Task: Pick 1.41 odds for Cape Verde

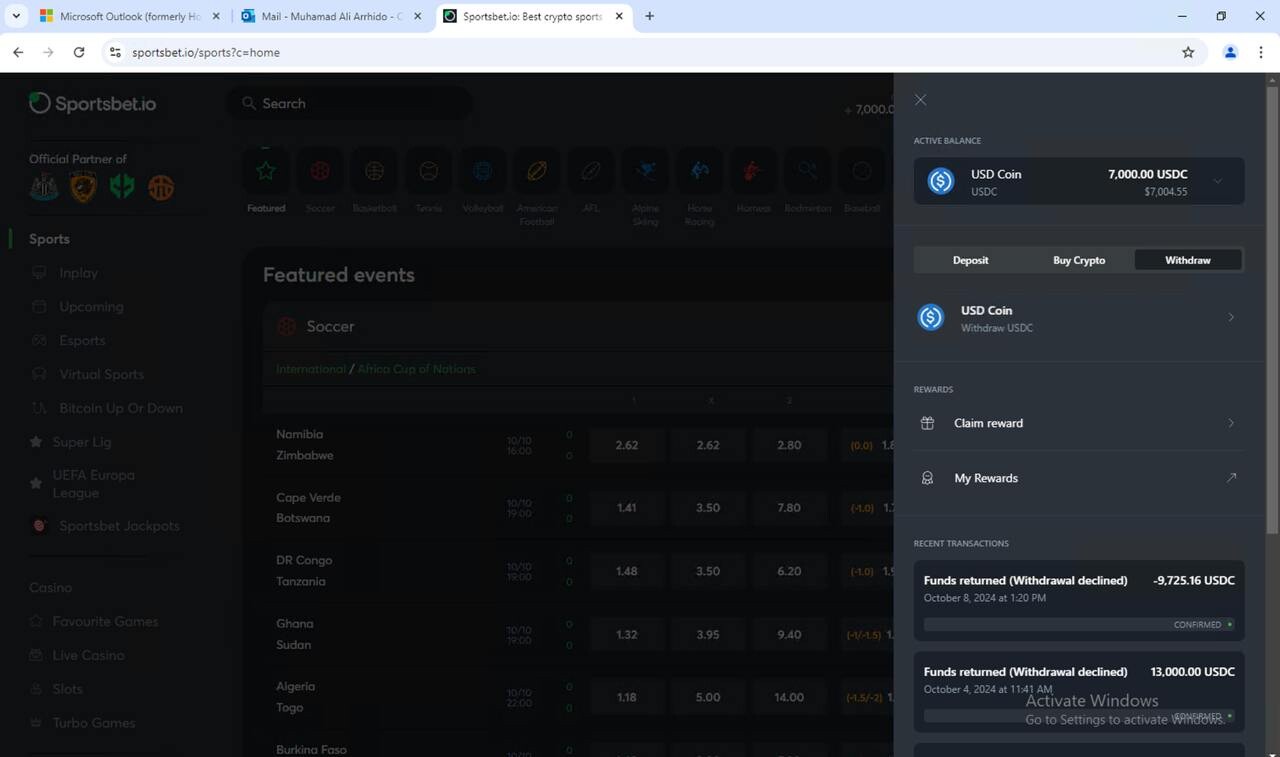Action: tap(627, 508)
